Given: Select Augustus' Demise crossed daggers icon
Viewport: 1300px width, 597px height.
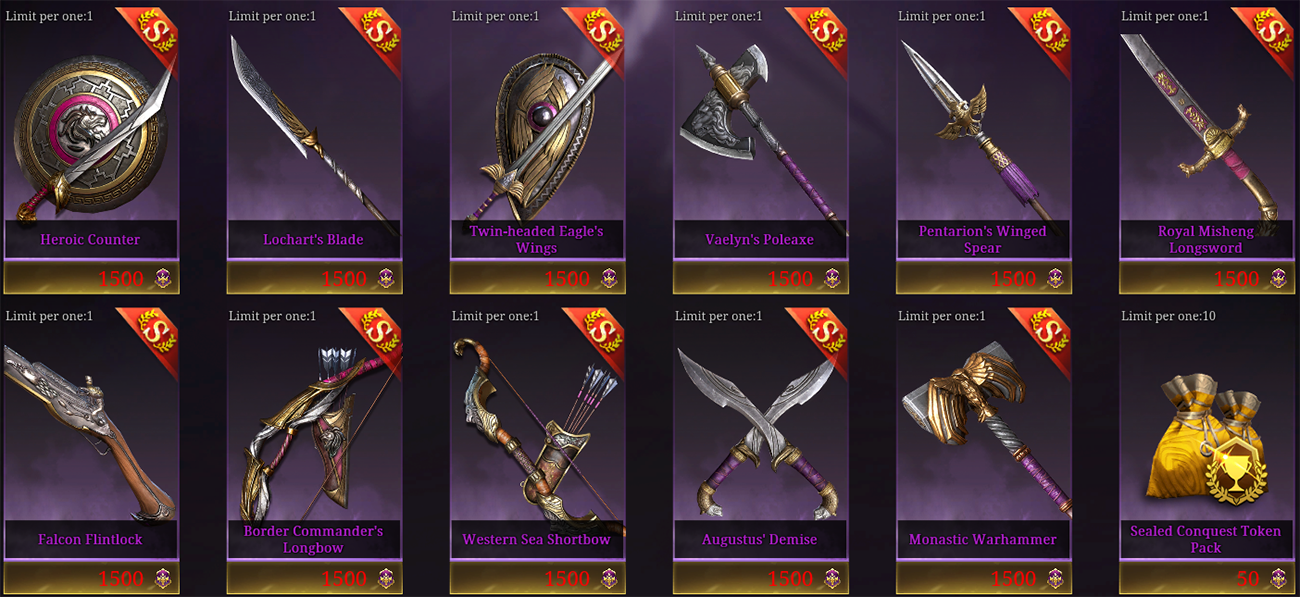Looking at the screenshot, I should click(x=759, y=425).
